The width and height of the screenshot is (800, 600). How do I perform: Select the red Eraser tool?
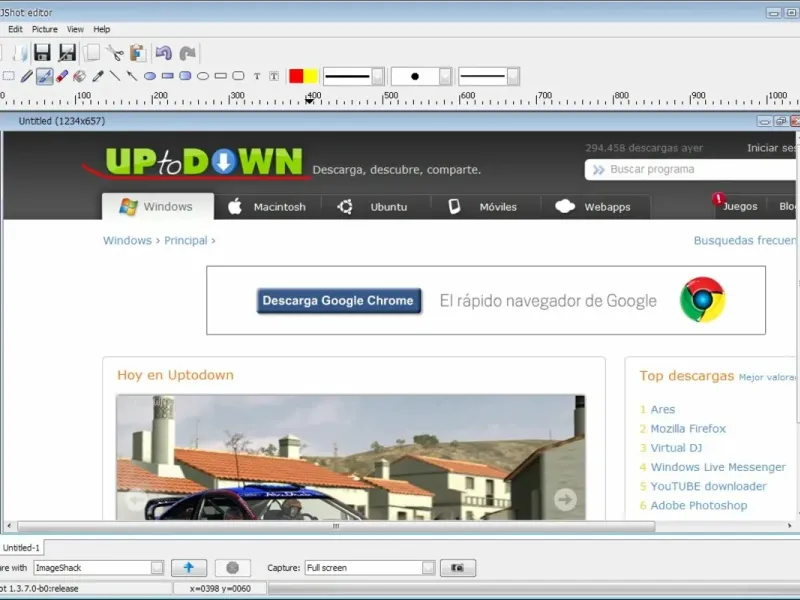click(62, 77)
